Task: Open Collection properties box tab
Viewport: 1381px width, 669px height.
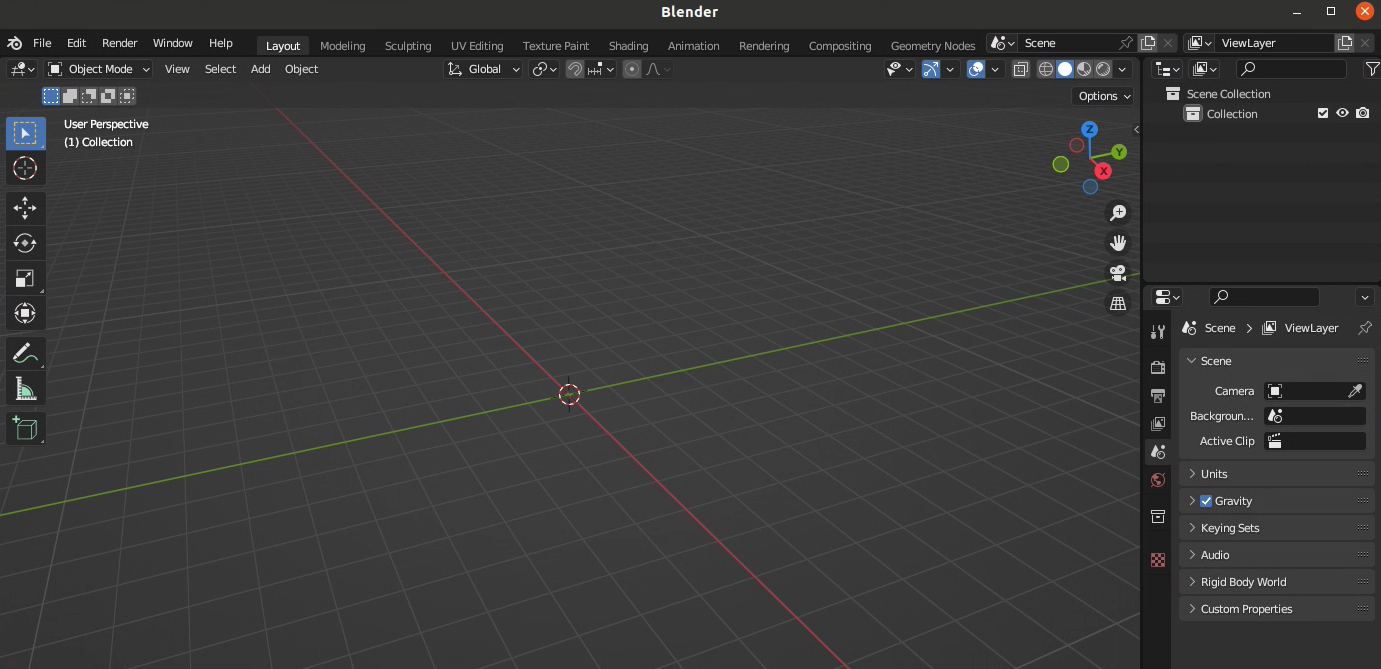Action: [1158, 517]
